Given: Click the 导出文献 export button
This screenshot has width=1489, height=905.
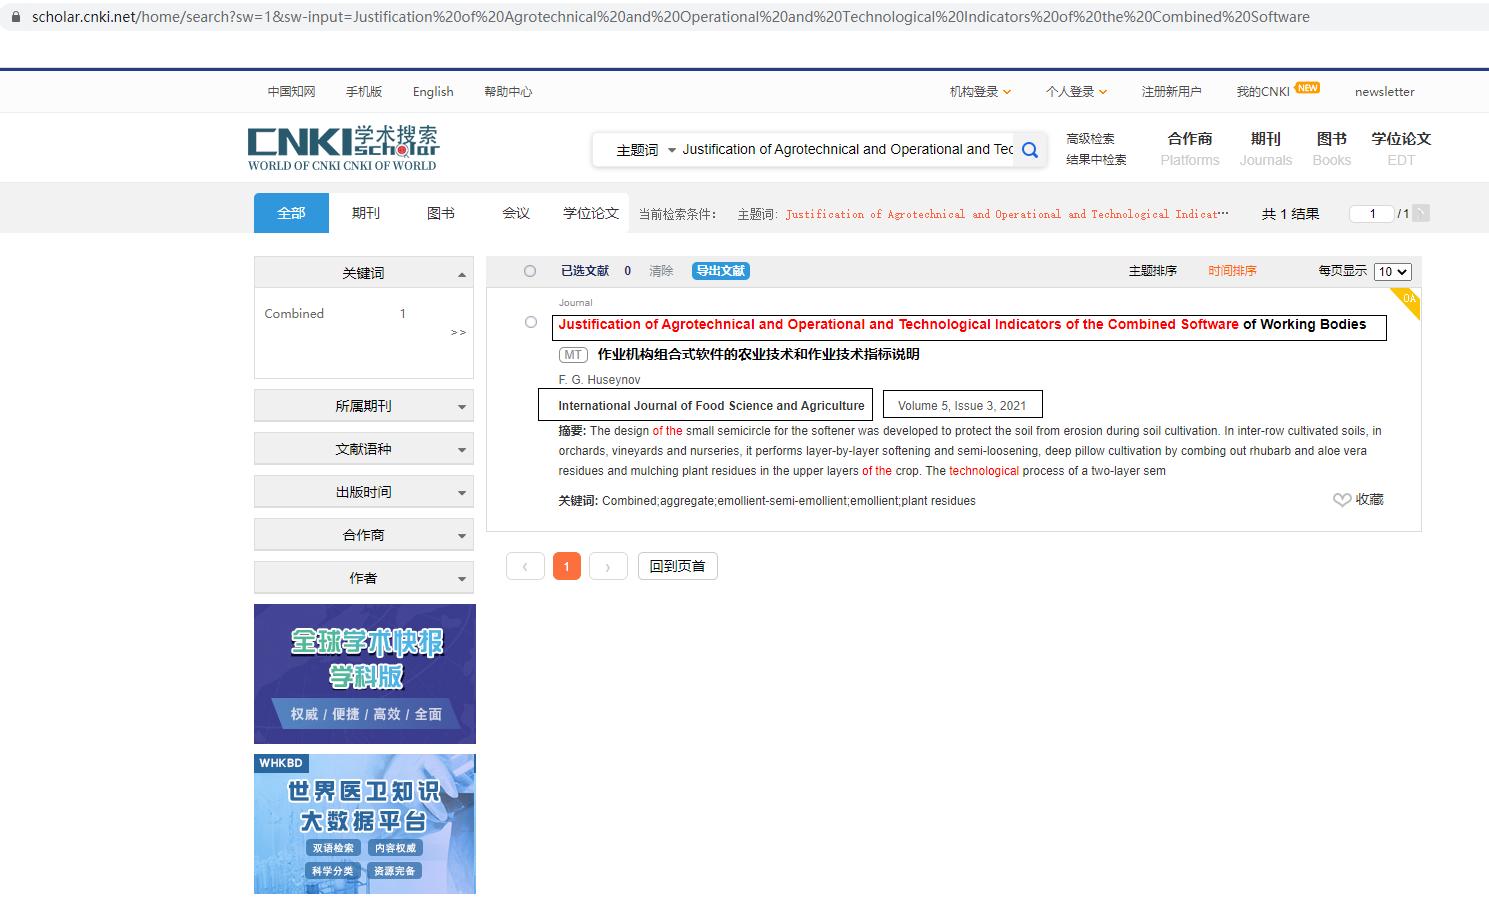Looking at the screenshot, I should pos(721,271).
